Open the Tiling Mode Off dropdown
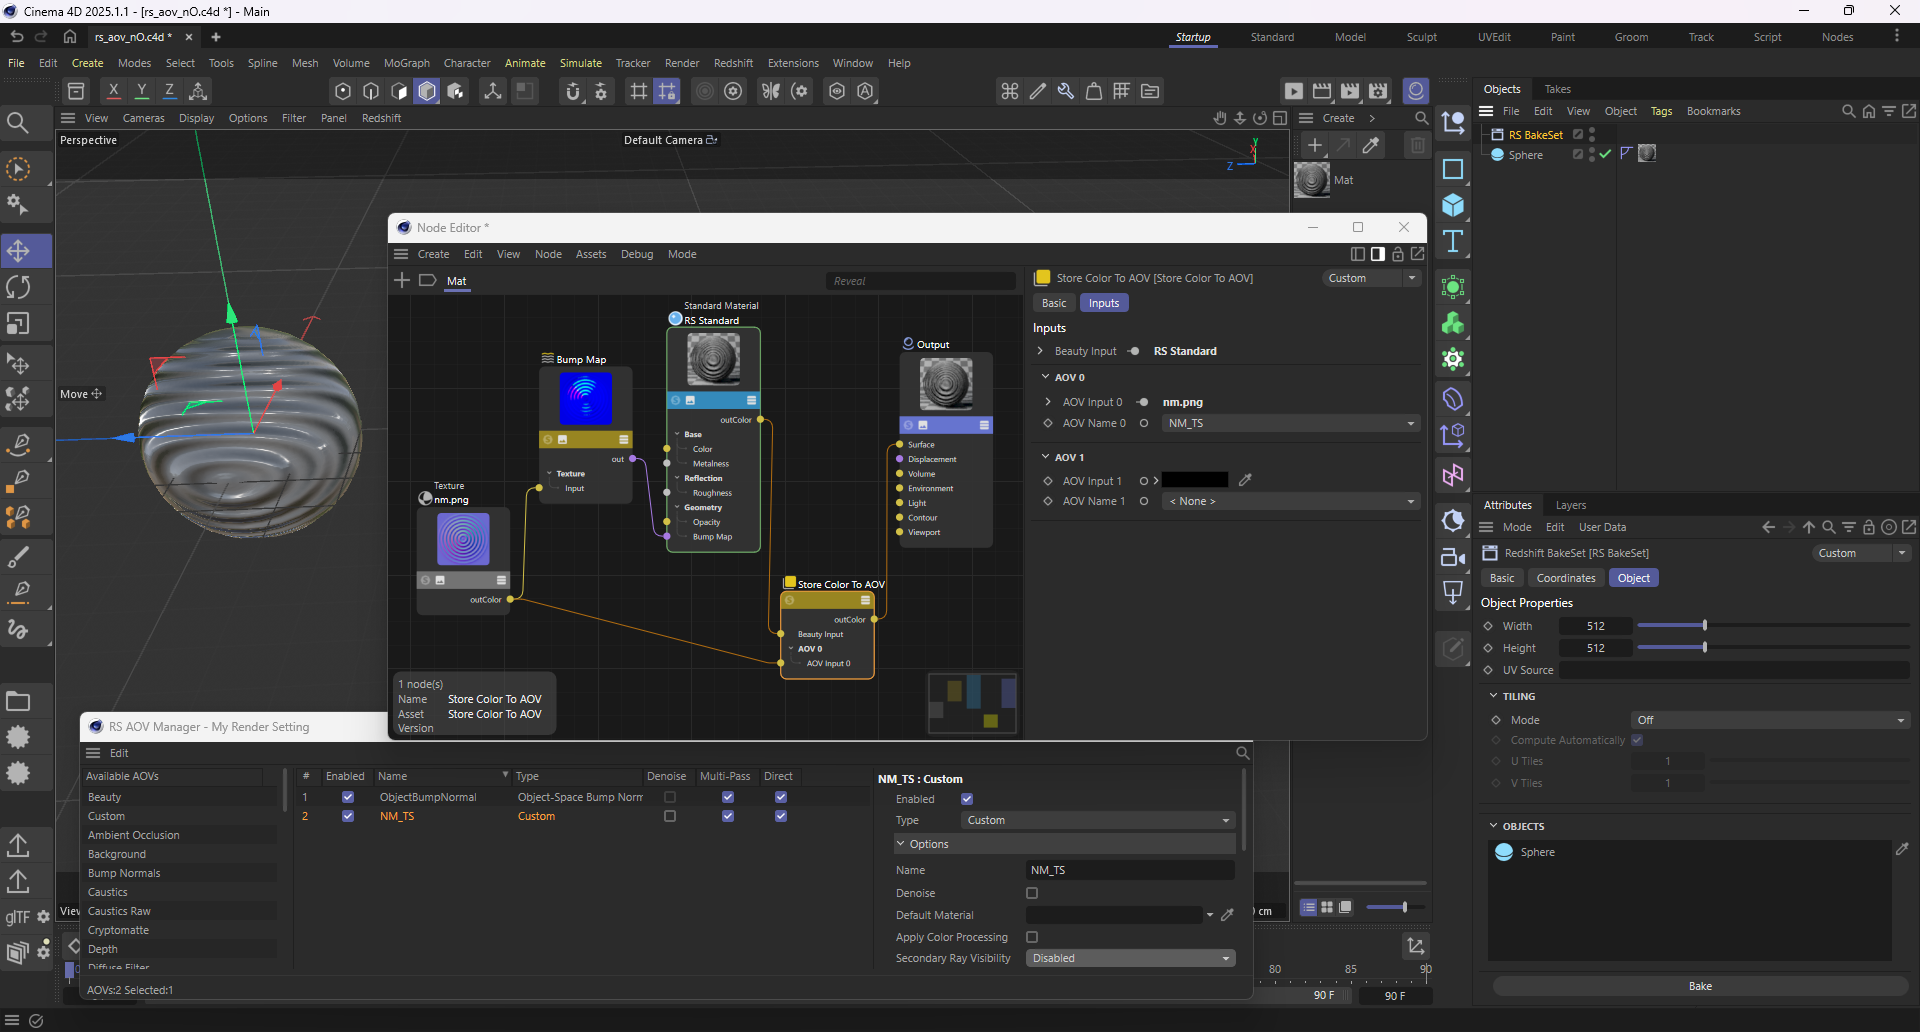Viewport: 1920px width, 1032px height. pyautogui.click(x=1770, y=720)
